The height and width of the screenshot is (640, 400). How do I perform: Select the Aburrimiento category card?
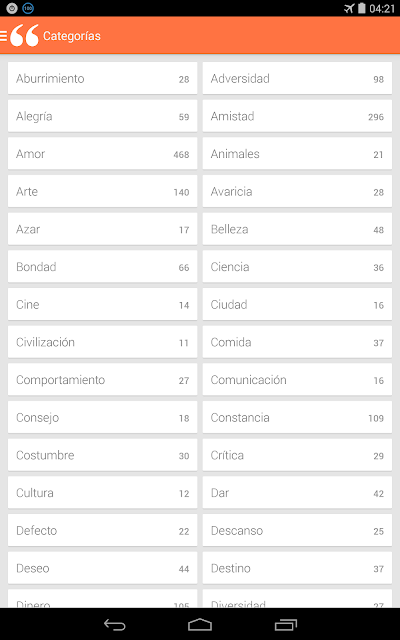click(x=102, y=78)
